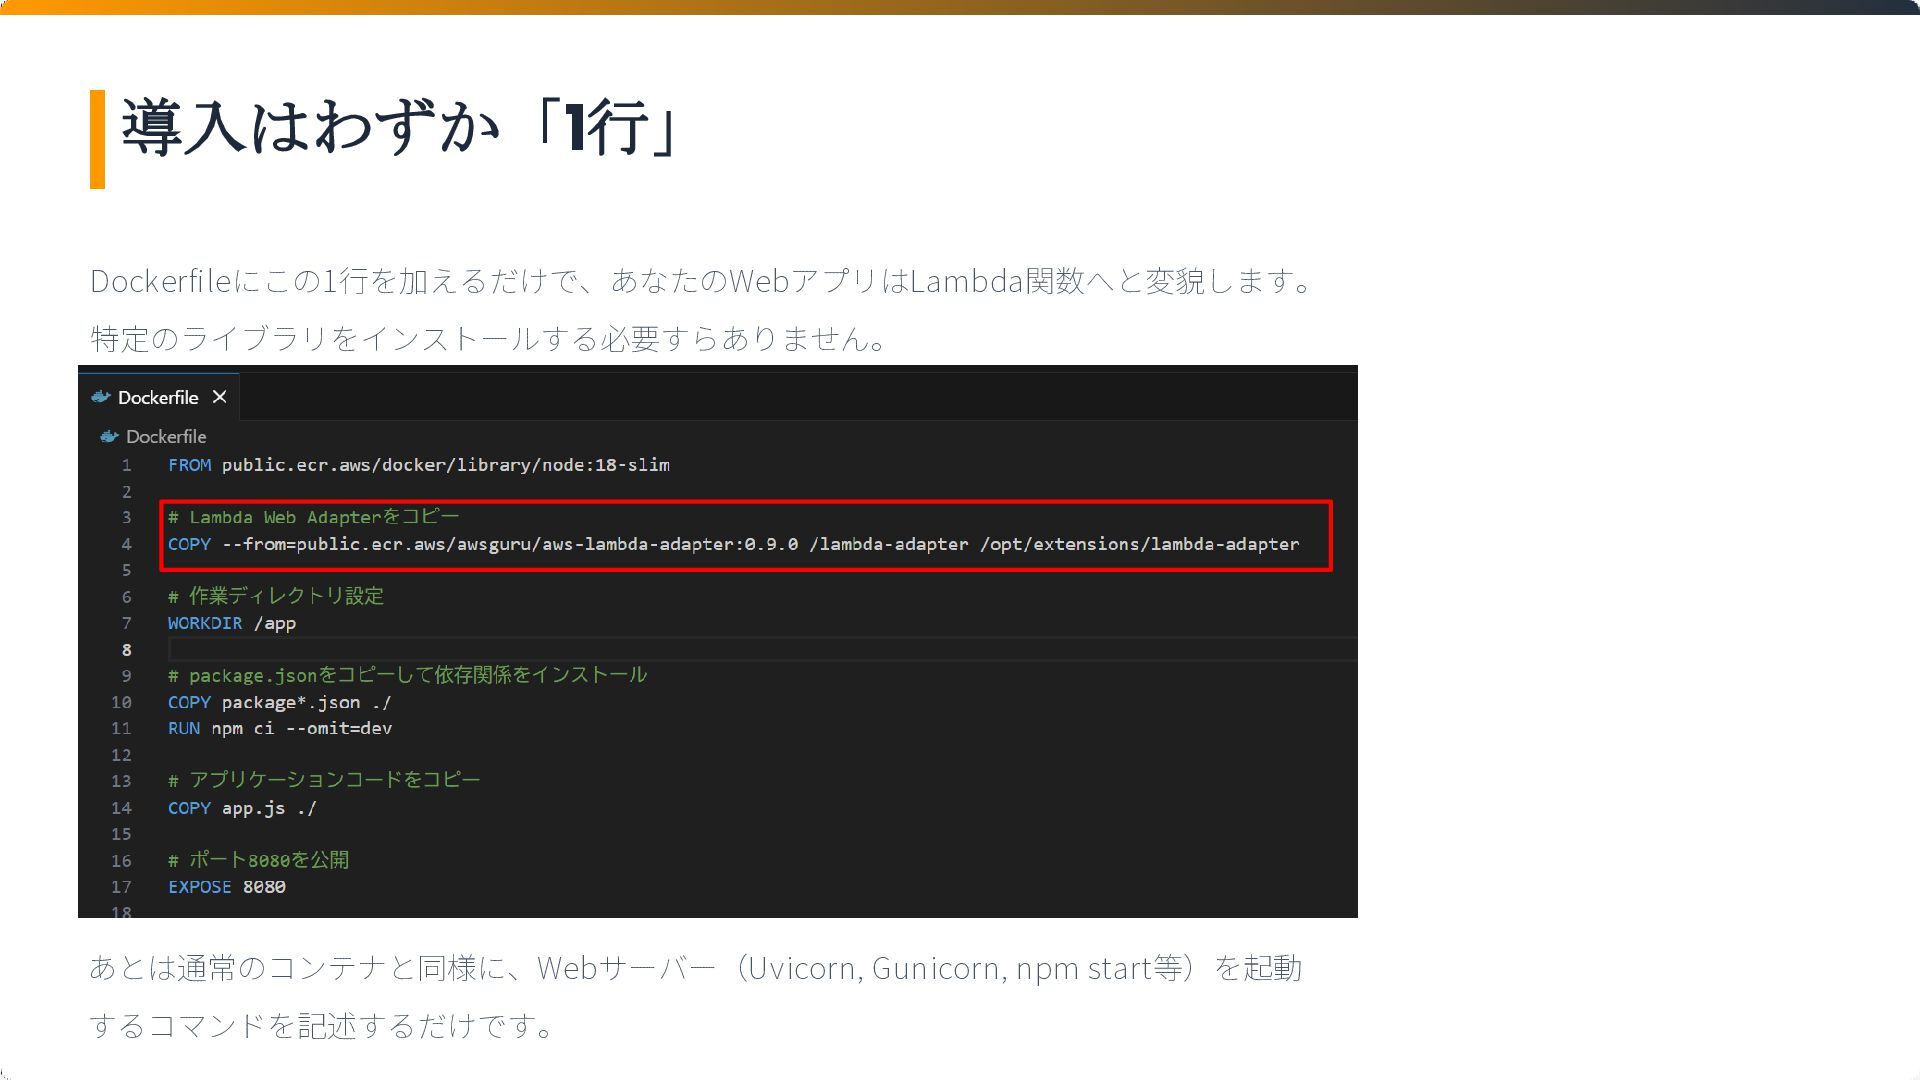Click the RUN npm ci --omit=dev line

pos(279,728)
